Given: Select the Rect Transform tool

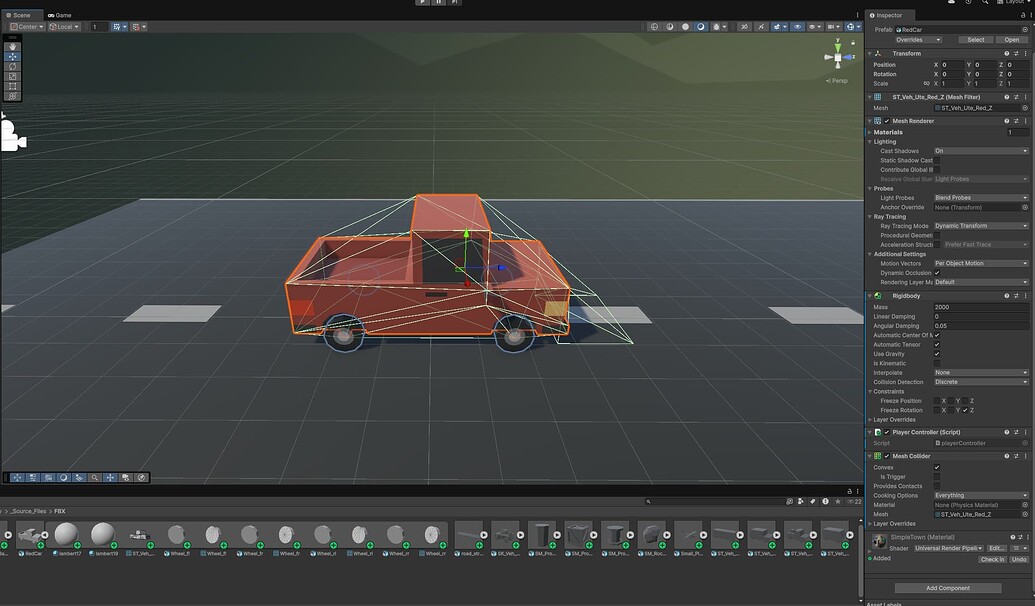Looking at the screenshot, I should [x=12, y=85].
